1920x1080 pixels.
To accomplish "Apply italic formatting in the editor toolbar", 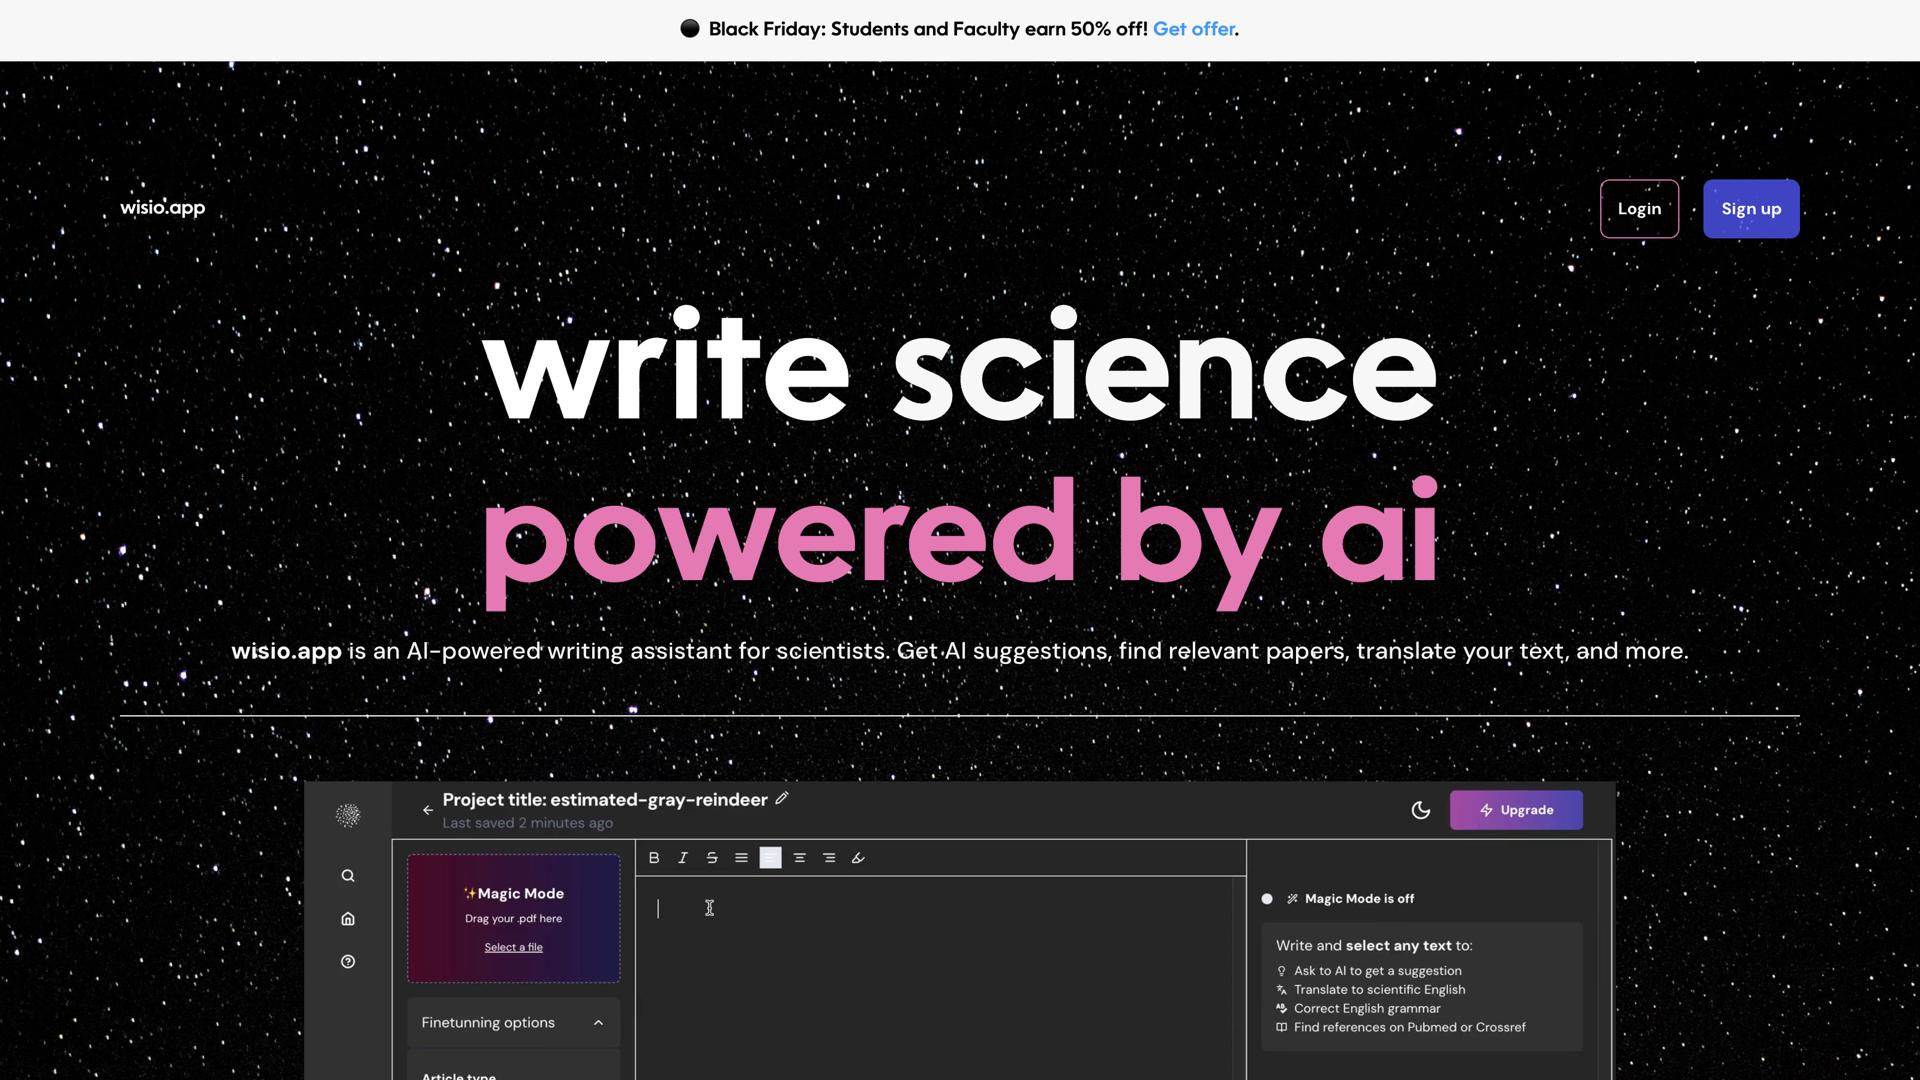I will tap(683, 858).
